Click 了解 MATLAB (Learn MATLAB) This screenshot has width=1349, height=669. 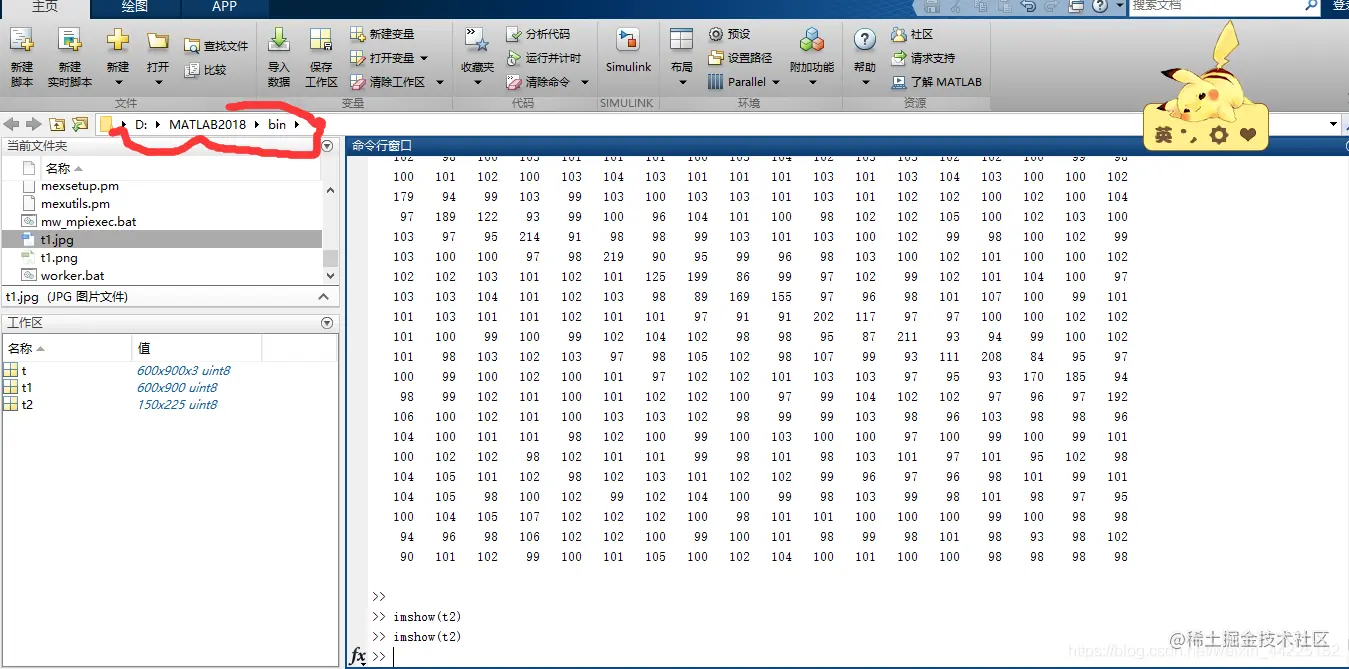(x=937, y=82)
